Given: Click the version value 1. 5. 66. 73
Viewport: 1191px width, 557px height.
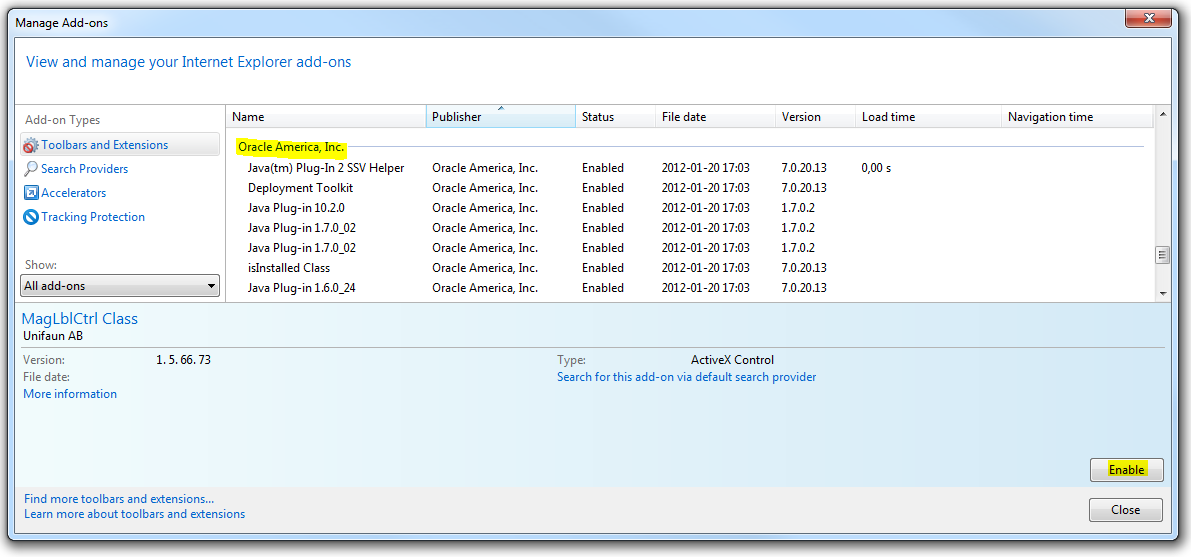Looking at the screenshot, I should coord(183,360).
